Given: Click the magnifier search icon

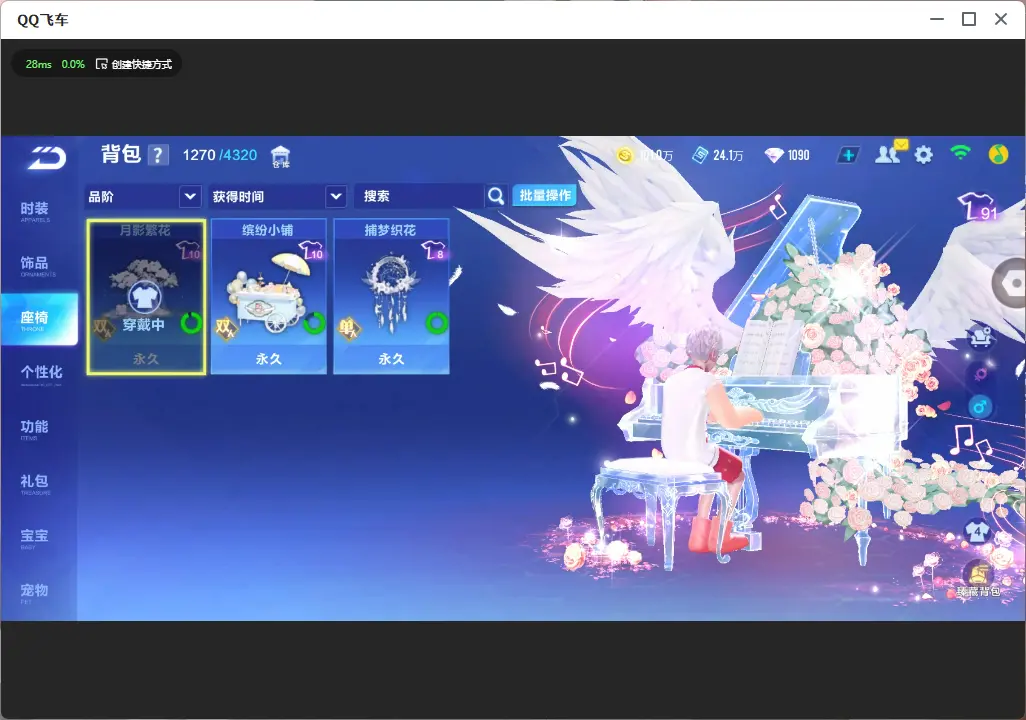Looking at the screenshot, I should click(x=496, y=196).
